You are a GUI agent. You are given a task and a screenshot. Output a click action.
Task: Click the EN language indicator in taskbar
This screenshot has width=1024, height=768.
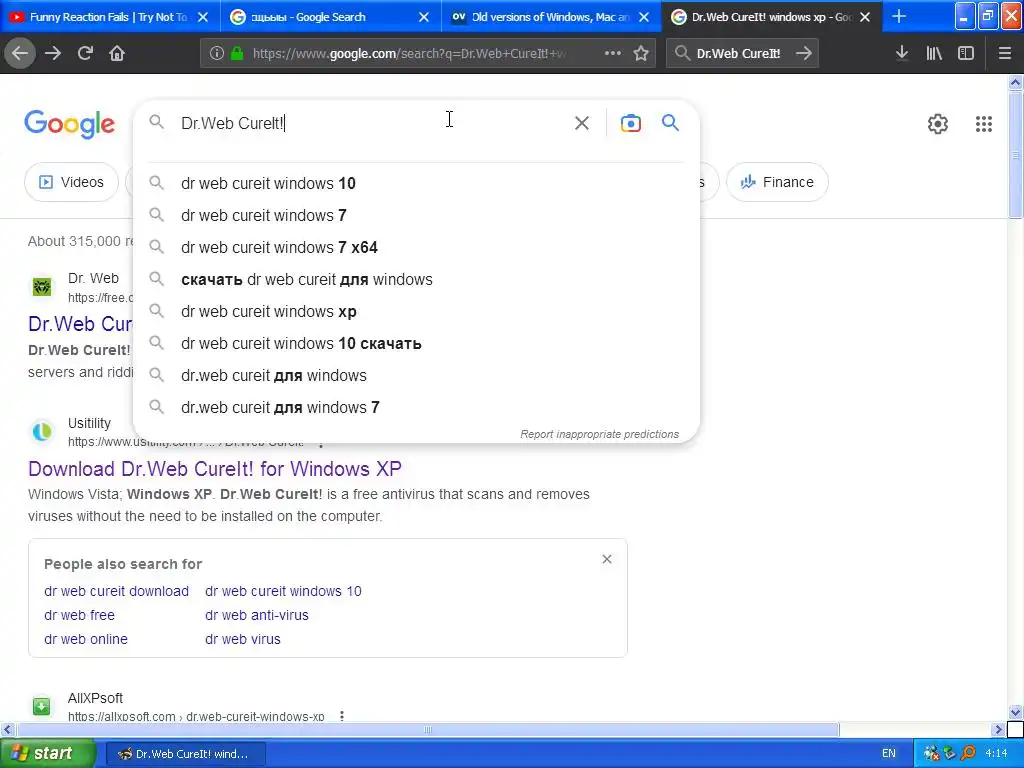[x=889, y=753]
